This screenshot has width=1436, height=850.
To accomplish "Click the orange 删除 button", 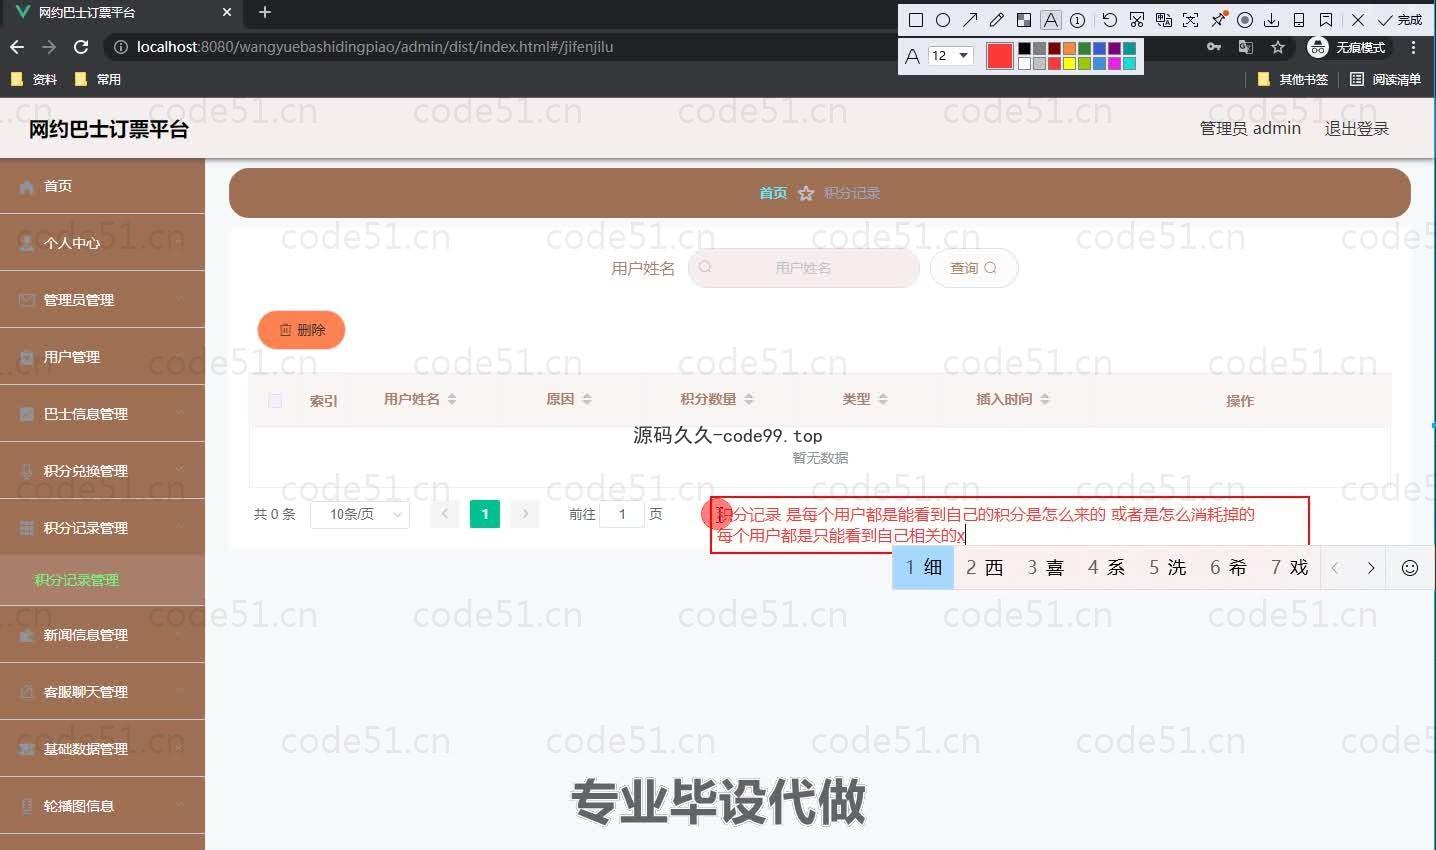I will pos(301,330).
